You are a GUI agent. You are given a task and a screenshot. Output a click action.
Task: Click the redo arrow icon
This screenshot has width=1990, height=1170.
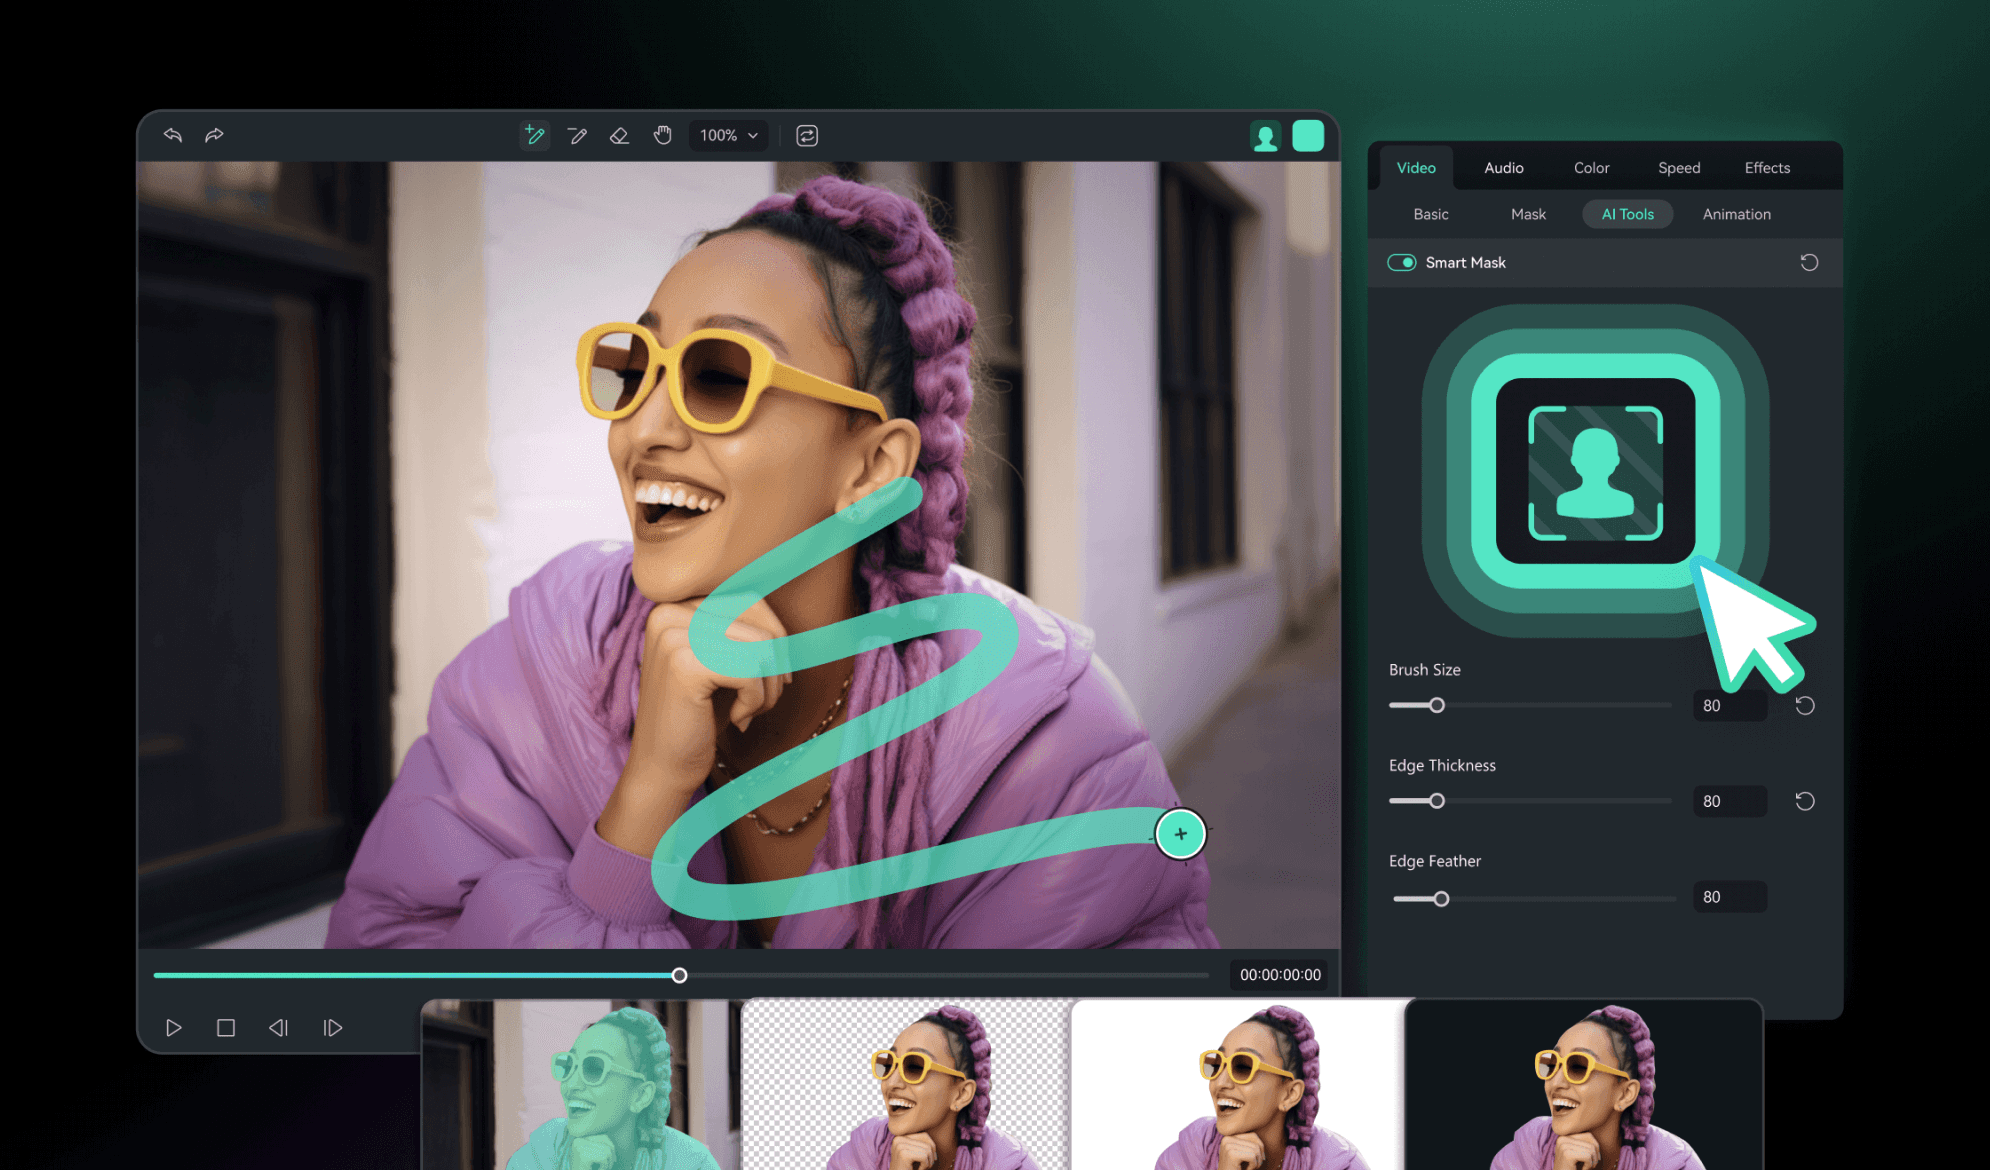pos(214,135)
